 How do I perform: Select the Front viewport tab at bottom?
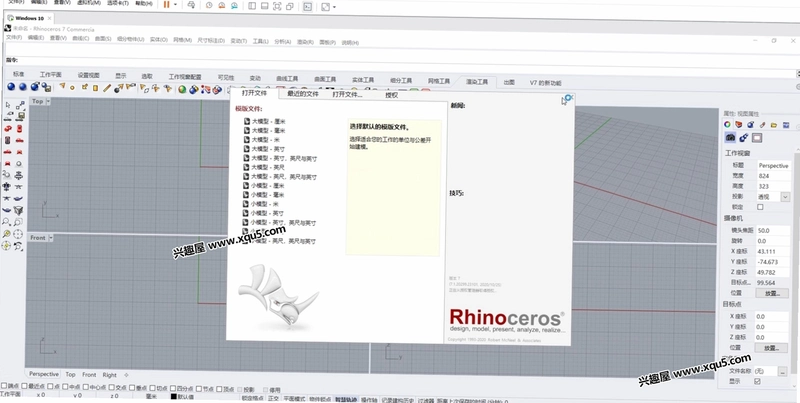[89, 374]
